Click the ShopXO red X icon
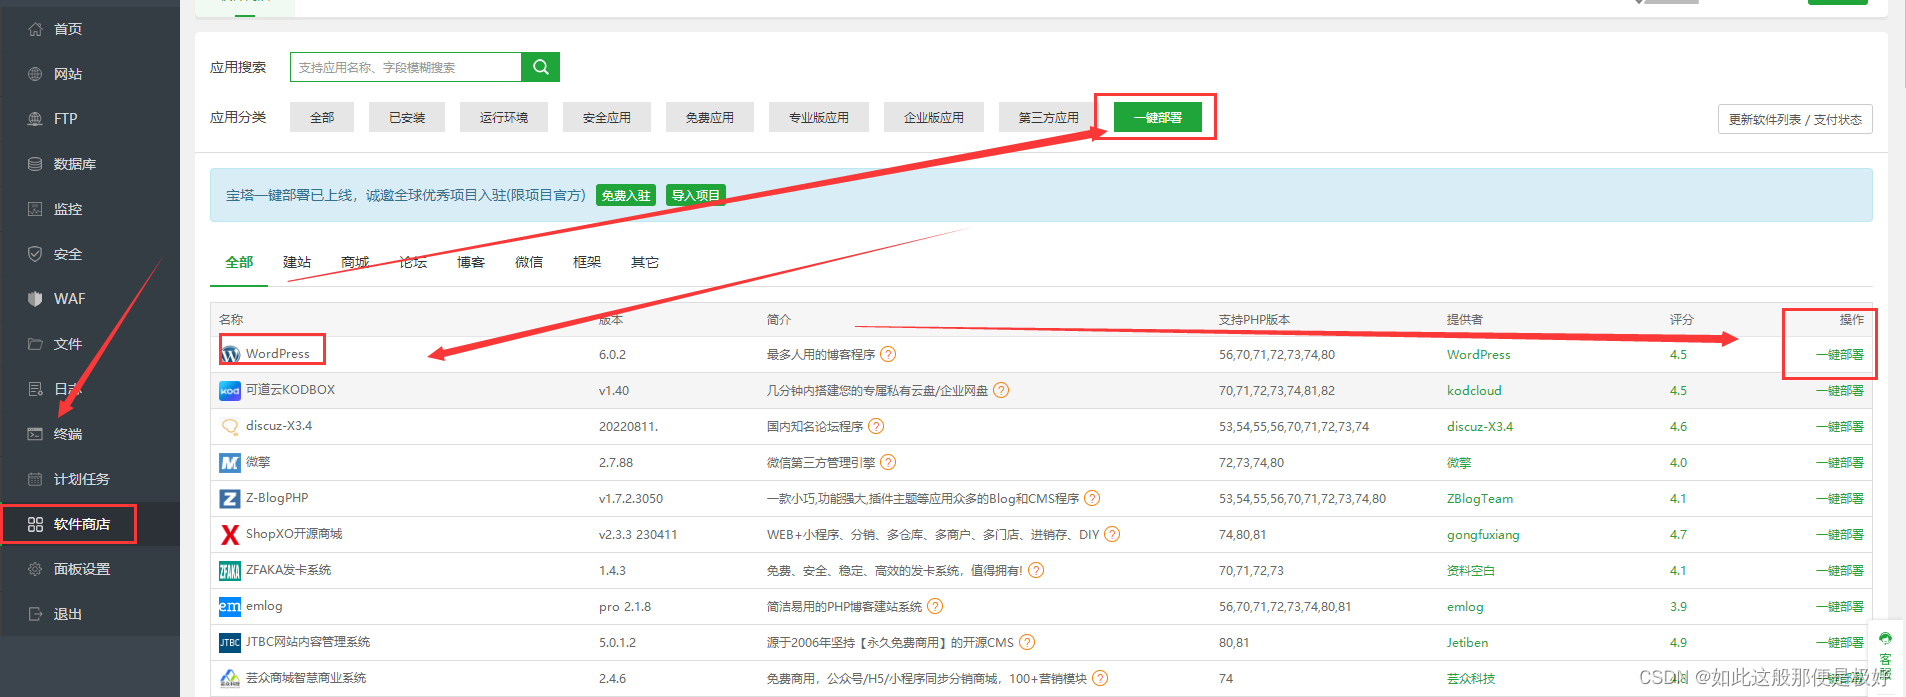 (230, 535)
